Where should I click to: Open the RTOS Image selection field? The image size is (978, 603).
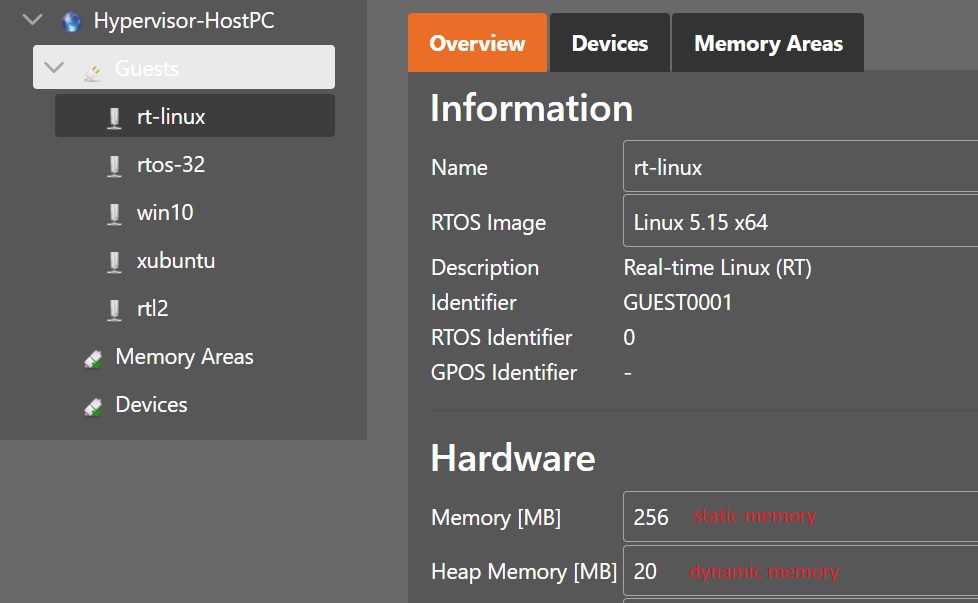[800, 222]
